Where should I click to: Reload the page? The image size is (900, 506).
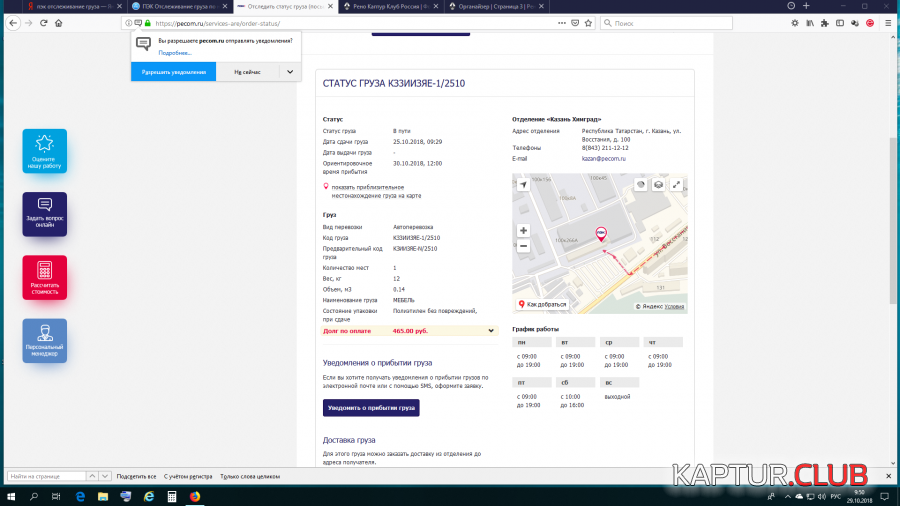click(44, 23)
